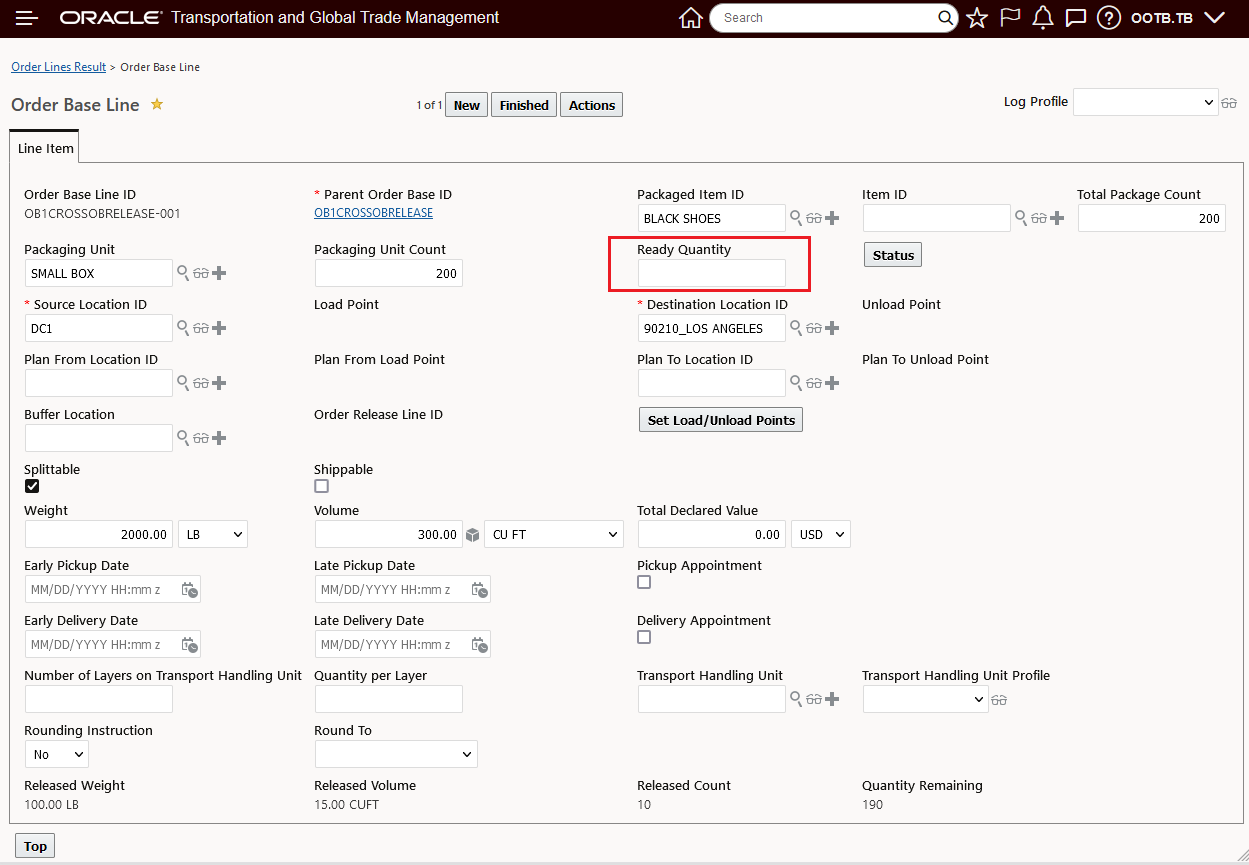Uncheck the Splittable checkbox

pos(32,486)
